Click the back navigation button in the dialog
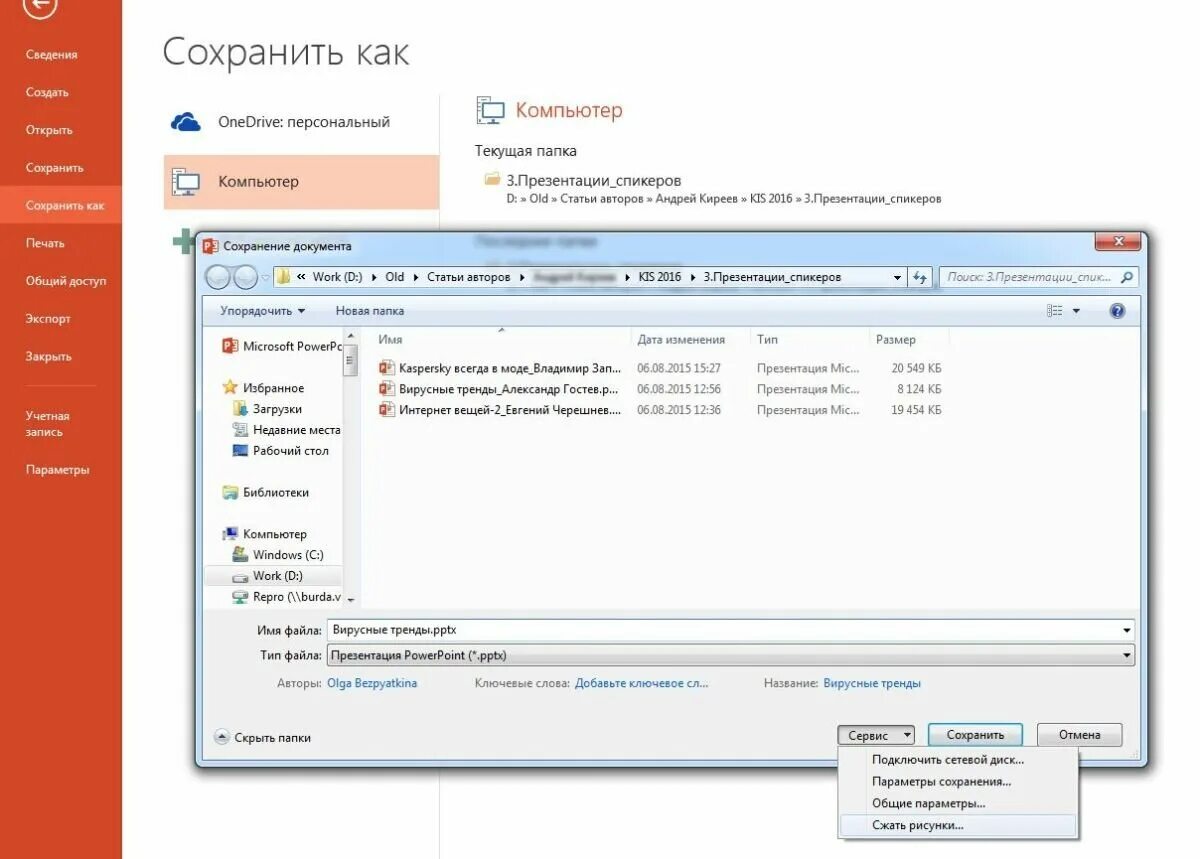 click(219, 277)
